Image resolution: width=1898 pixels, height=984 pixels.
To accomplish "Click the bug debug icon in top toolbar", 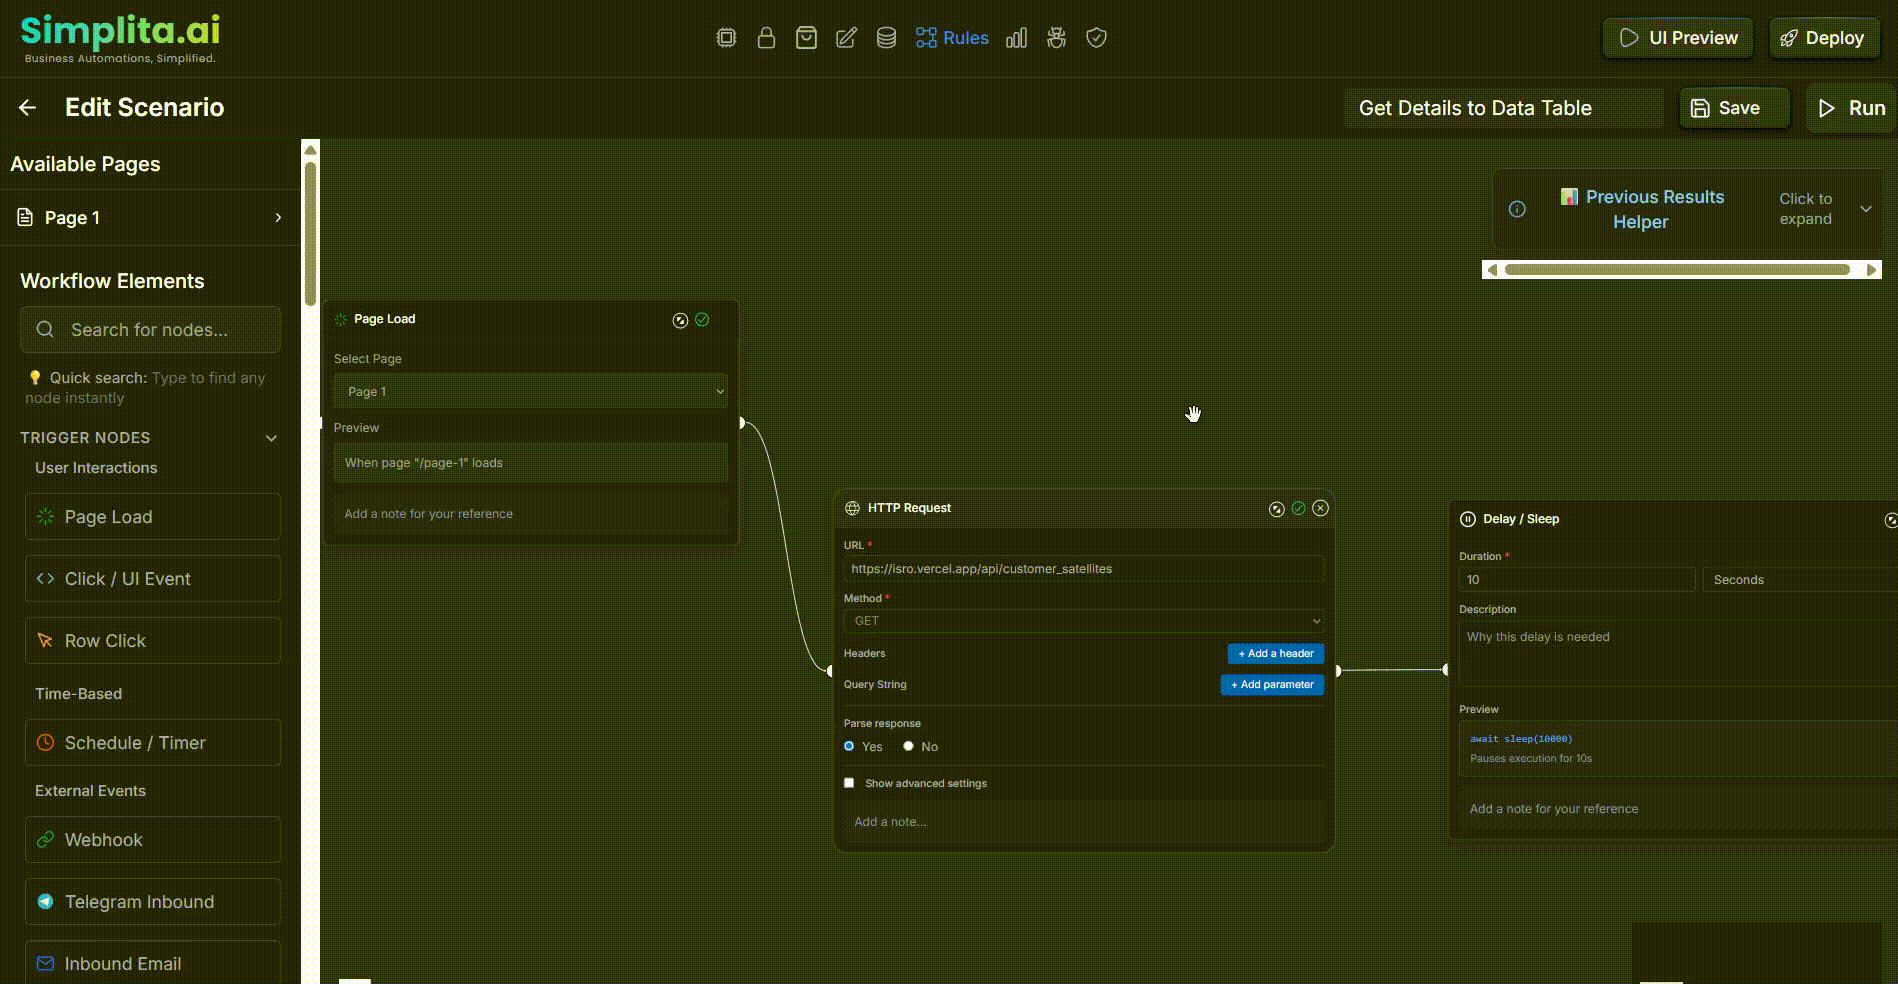I will [1056, 37].
